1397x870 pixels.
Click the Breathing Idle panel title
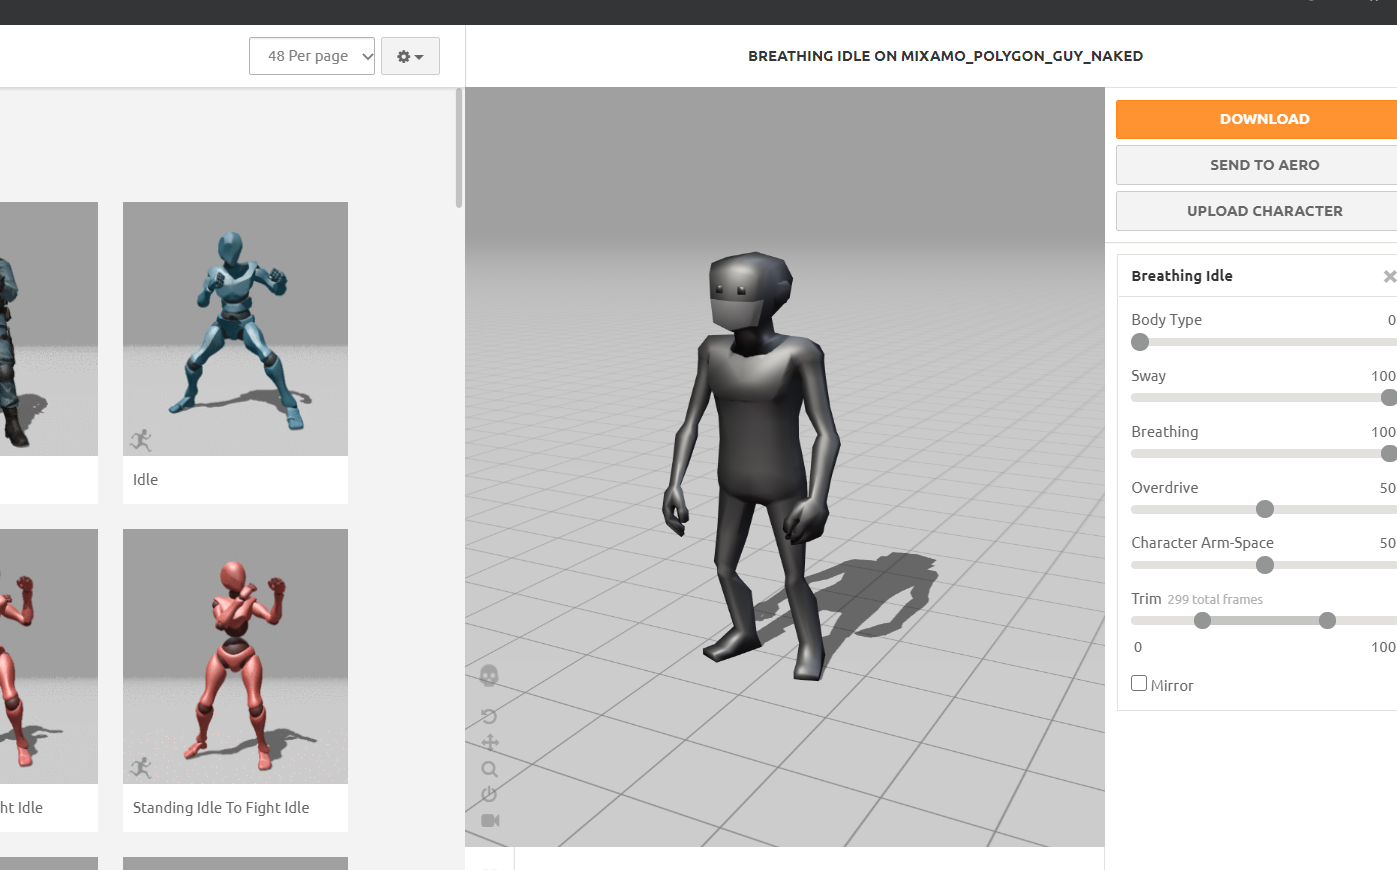coord(1182,276)
